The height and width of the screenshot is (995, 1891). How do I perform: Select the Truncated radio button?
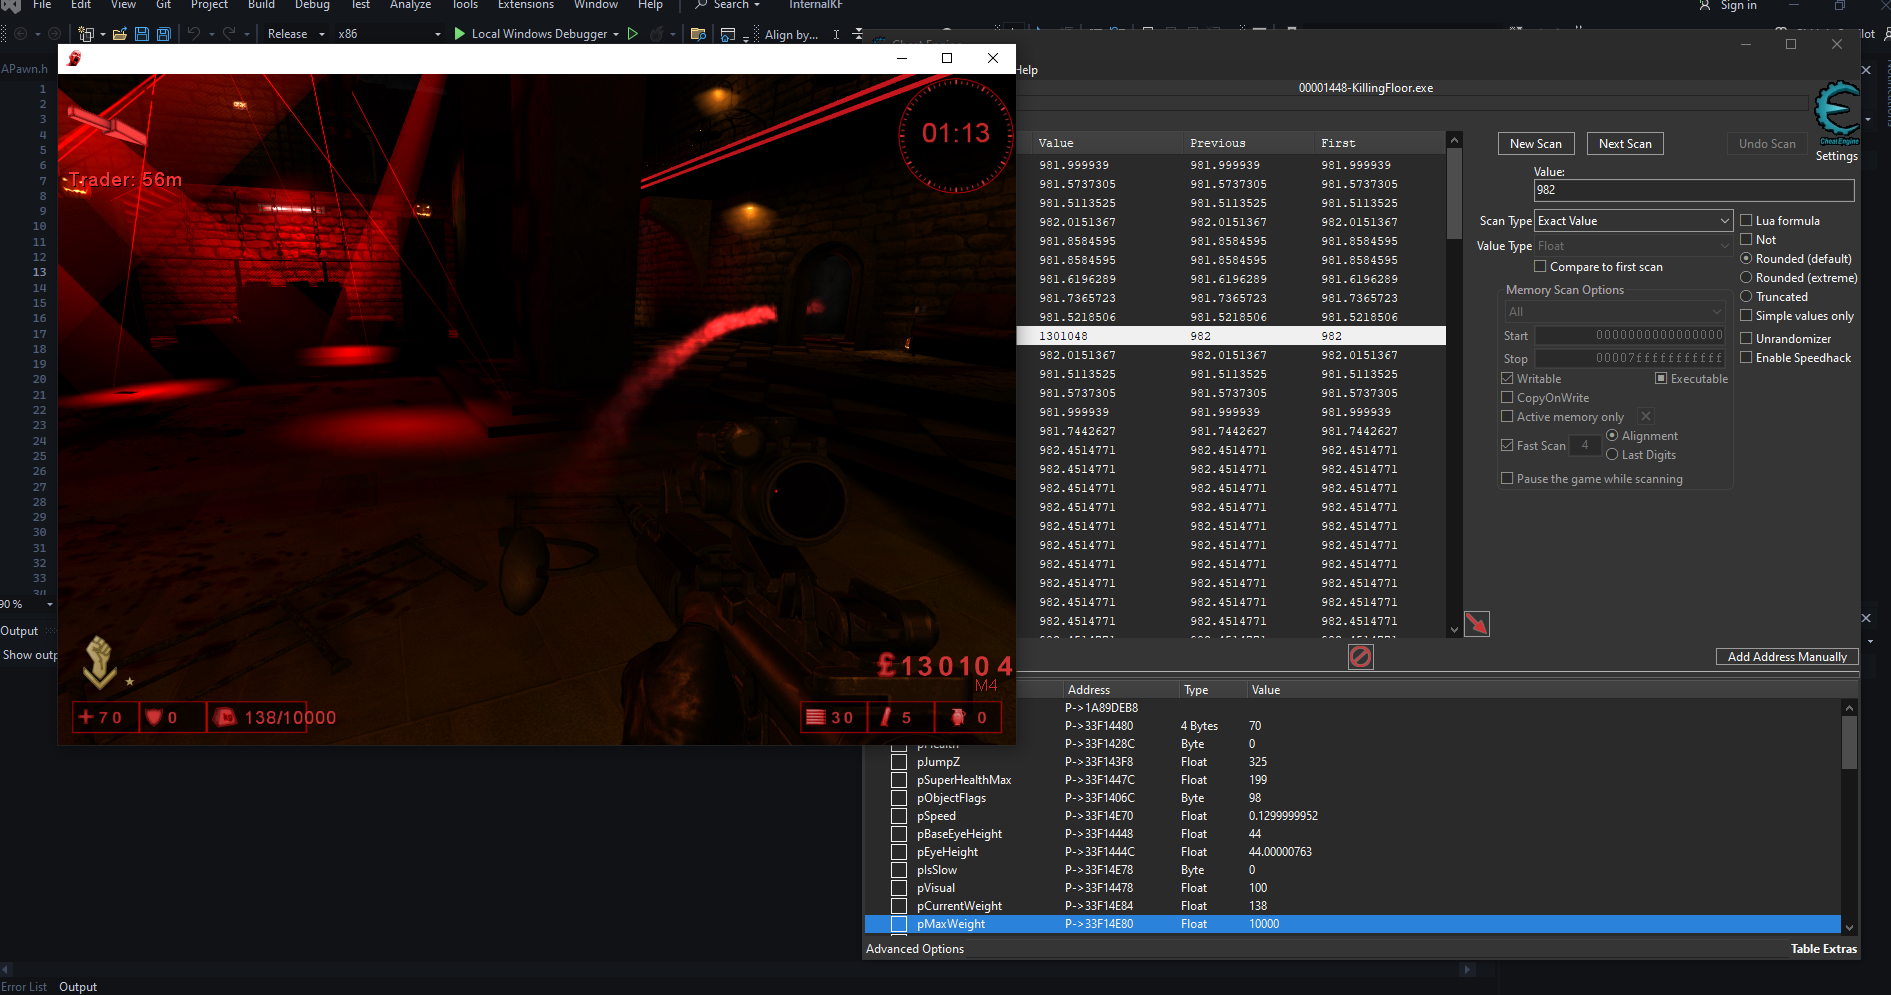(1746, 296)
